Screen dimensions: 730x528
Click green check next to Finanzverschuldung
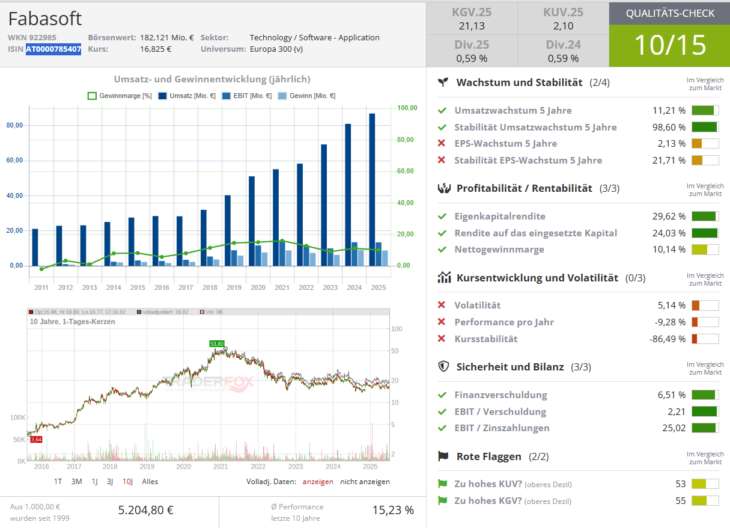(x=442, y=395)
